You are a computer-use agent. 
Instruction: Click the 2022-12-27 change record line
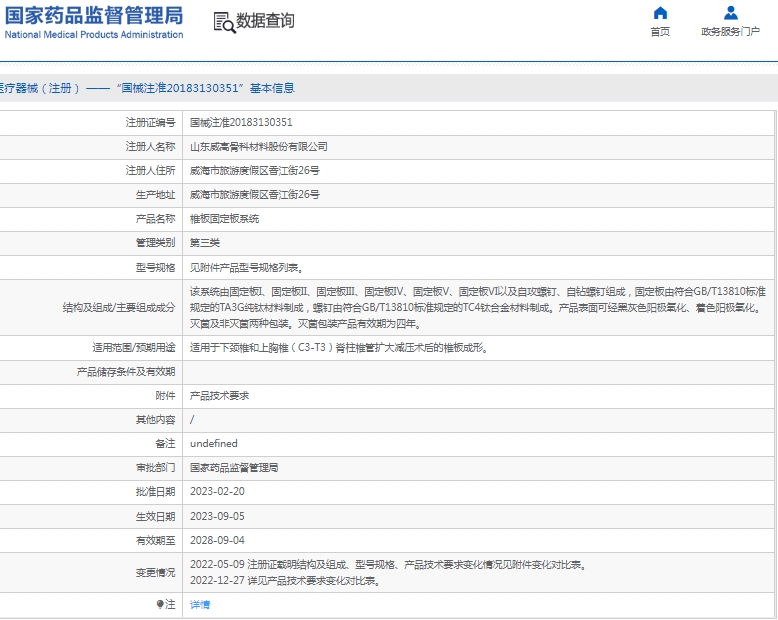(285, 580)
